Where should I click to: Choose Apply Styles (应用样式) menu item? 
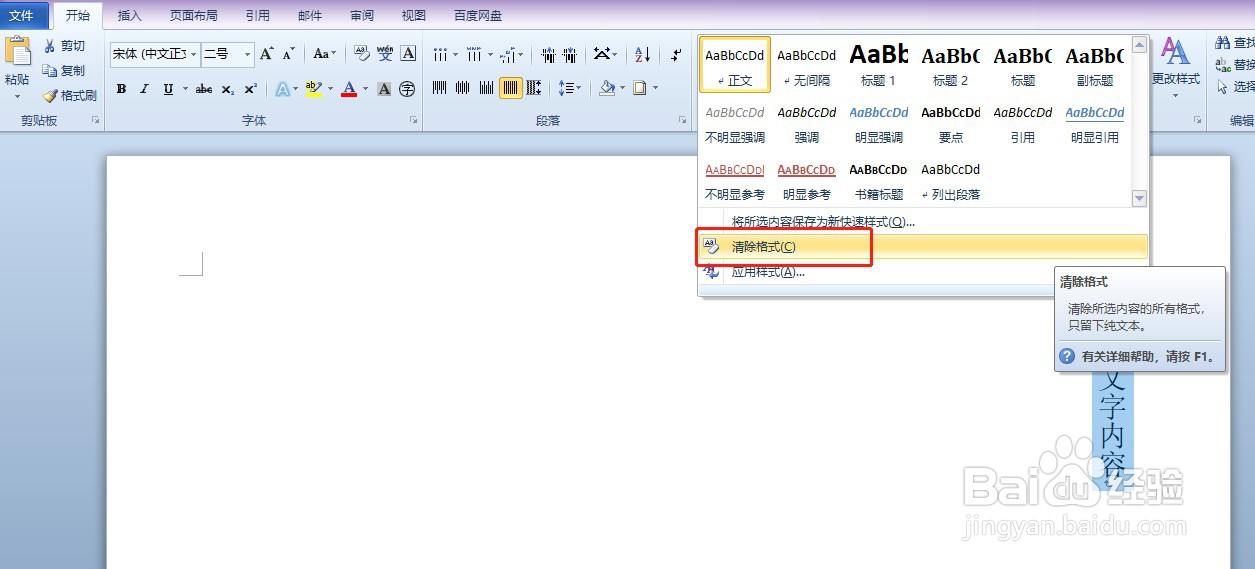pyautogui.click(x=922, y=272)
